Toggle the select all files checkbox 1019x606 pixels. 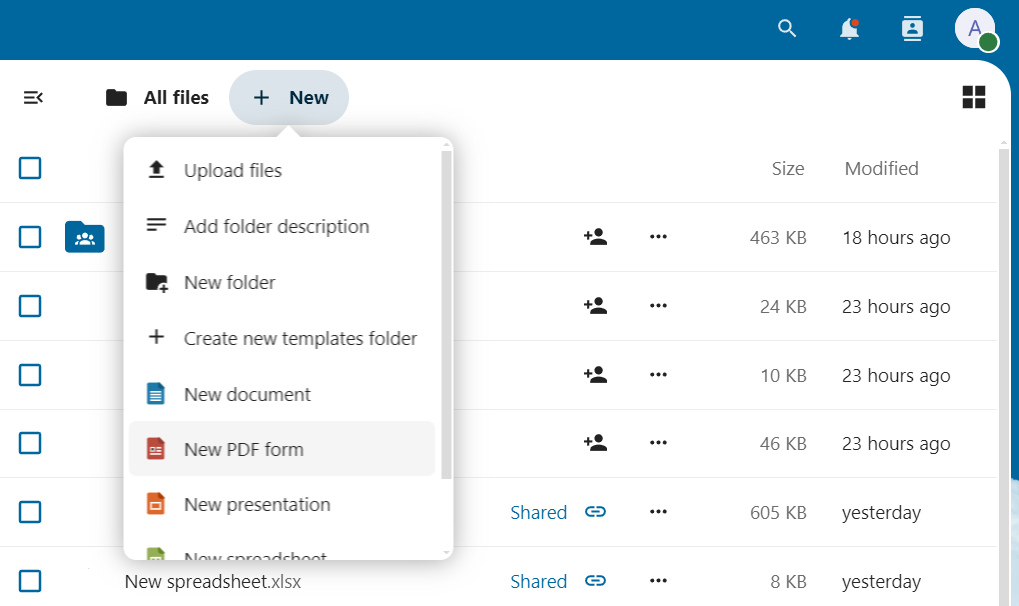point(30,168)
